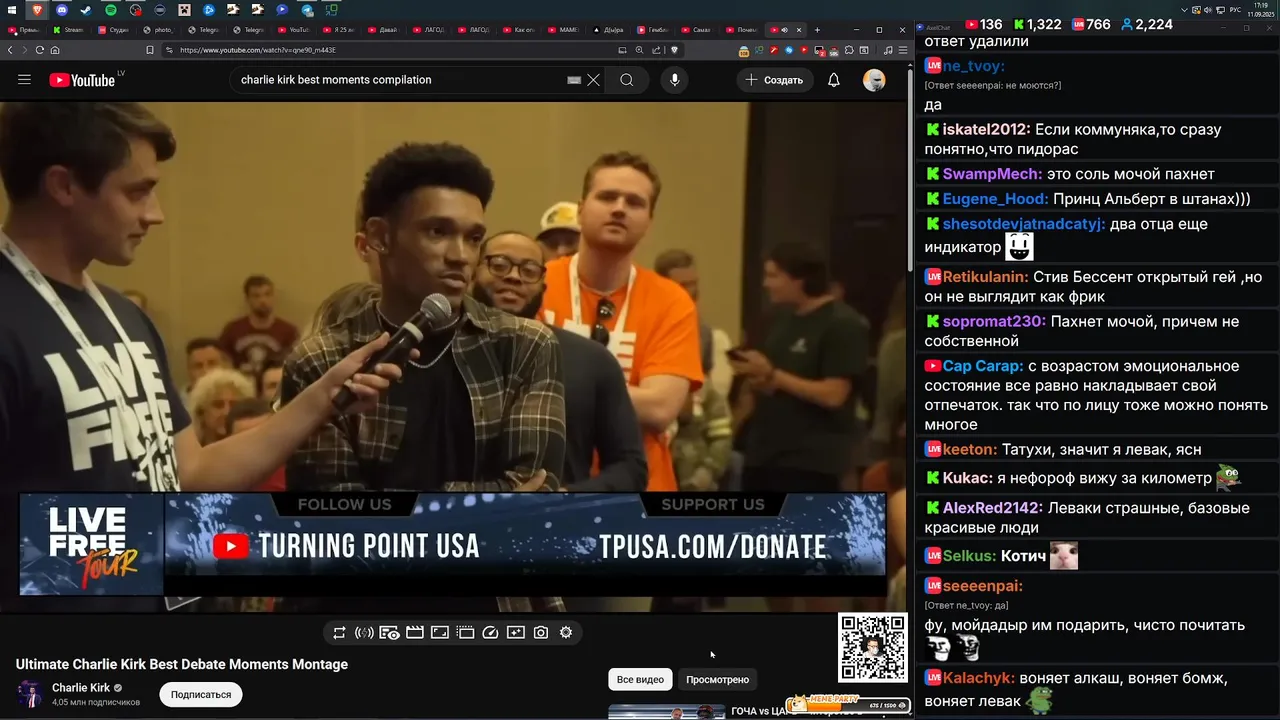Open enhancer settings gear icon
The width and height of the screenshot is (1280, 720).
[566, 633]
